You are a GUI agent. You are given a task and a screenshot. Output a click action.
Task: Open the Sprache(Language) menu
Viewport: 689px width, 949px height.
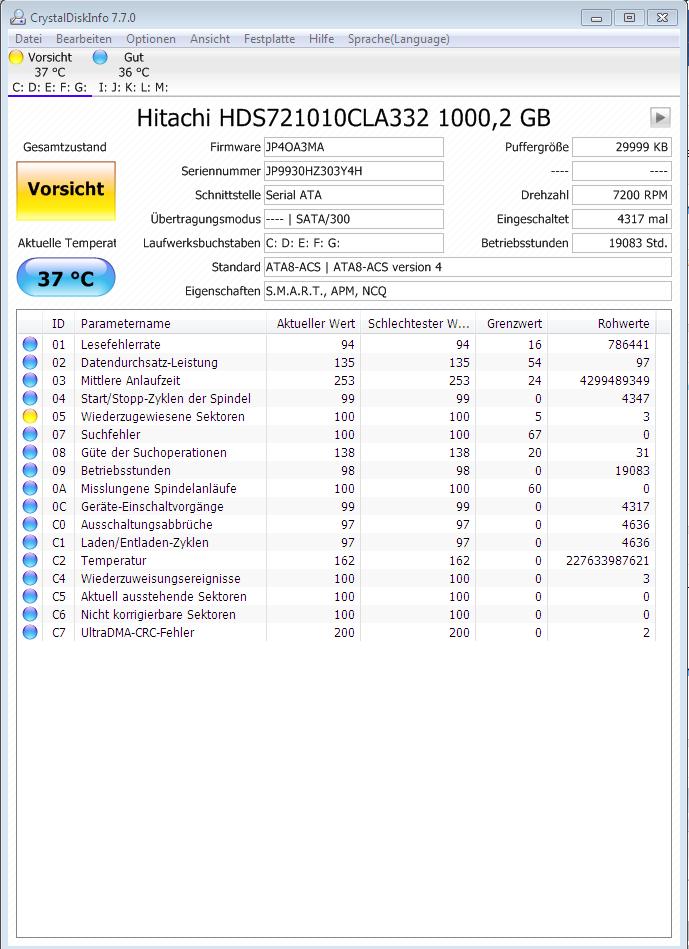click(398, 39)
